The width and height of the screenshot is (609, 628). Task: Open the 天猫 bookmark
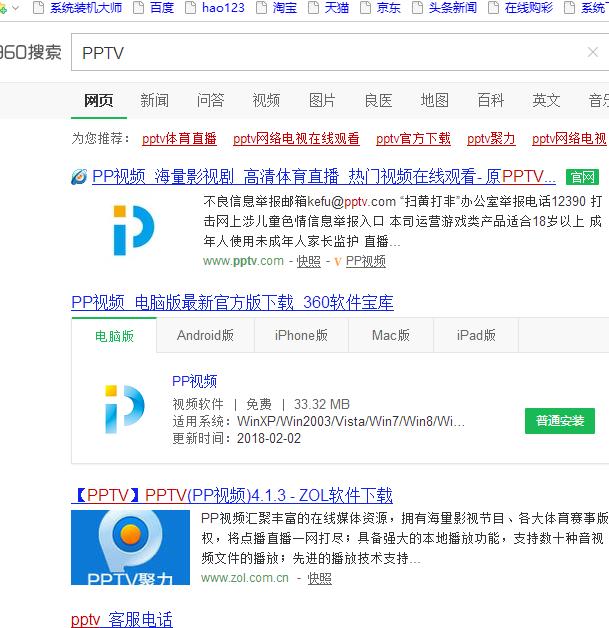(x=337, y=7)
